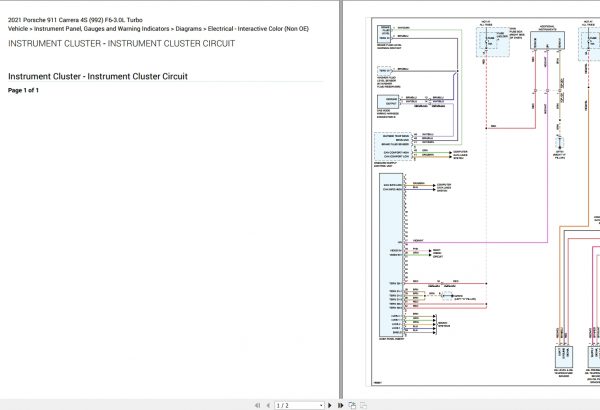This screenshot has height=410, width=600.
Task: Select the single page view icon
Action: tap(353, 404)
